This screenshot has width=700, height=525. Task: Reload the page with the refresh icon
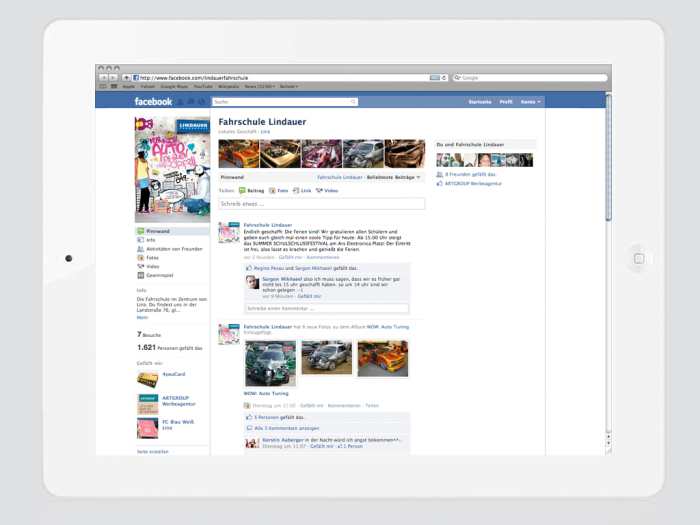pyautogui.click(x=444, y=78)
